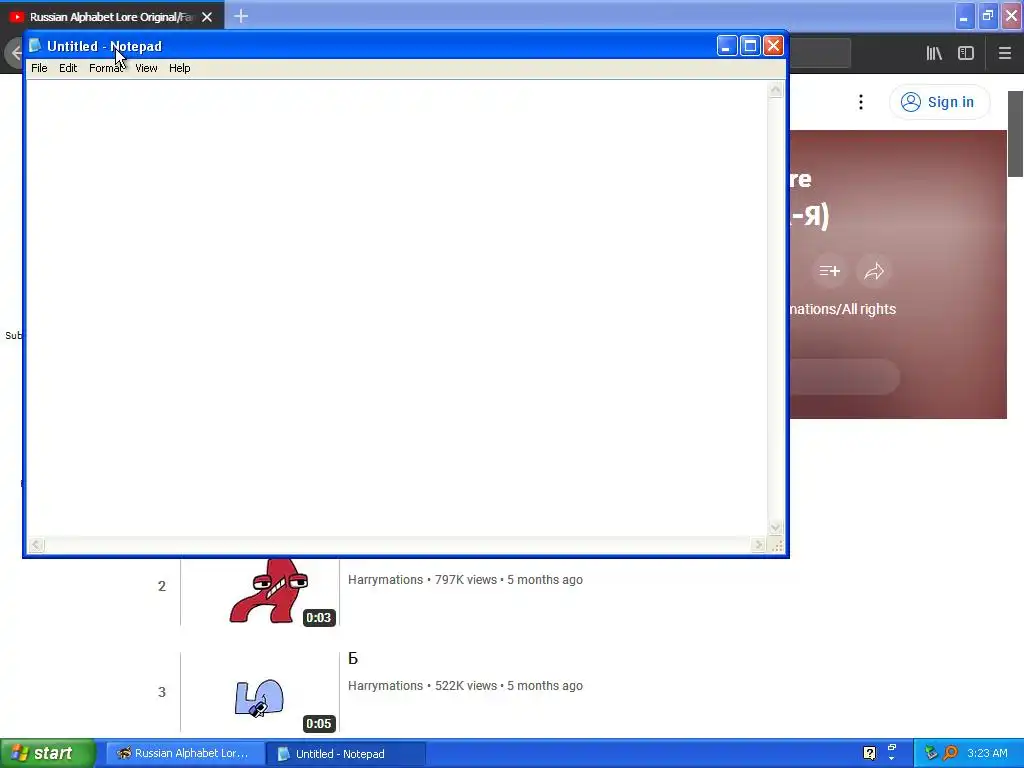Image resolution: width=1024 pixels, height=768 pixels.
Task: Click the video title Б
Action: pos(353,658)
